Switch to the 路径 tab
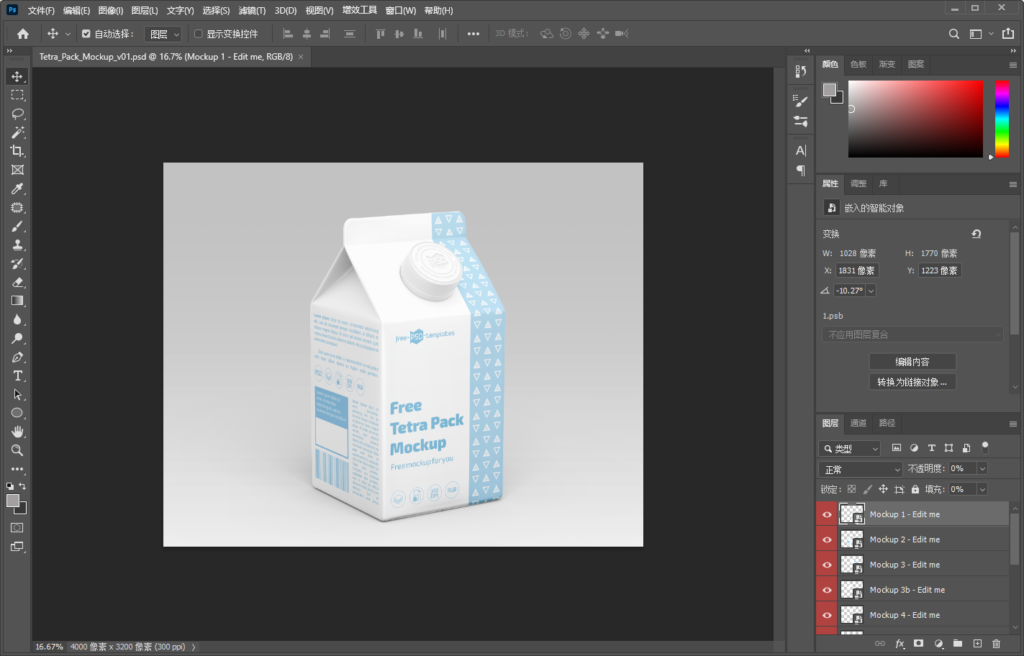 coord(887,423)
